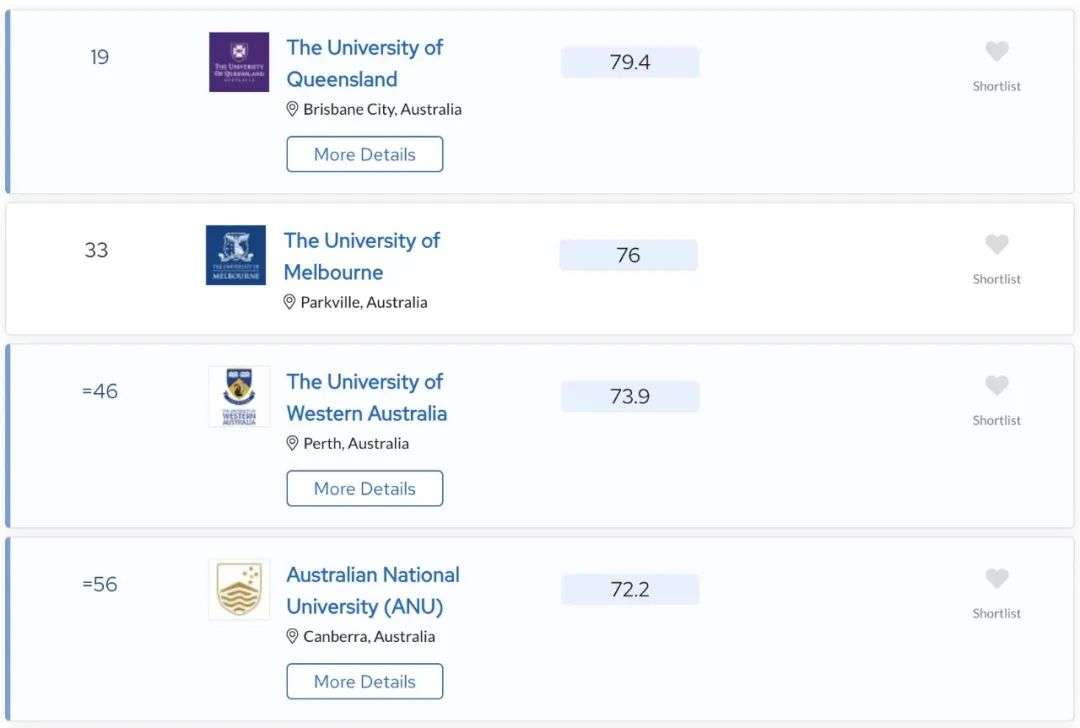Screen dimensions: 1080x728
Task: Click the University of Queensland purple logo
Action: click(x=239, y=62)
